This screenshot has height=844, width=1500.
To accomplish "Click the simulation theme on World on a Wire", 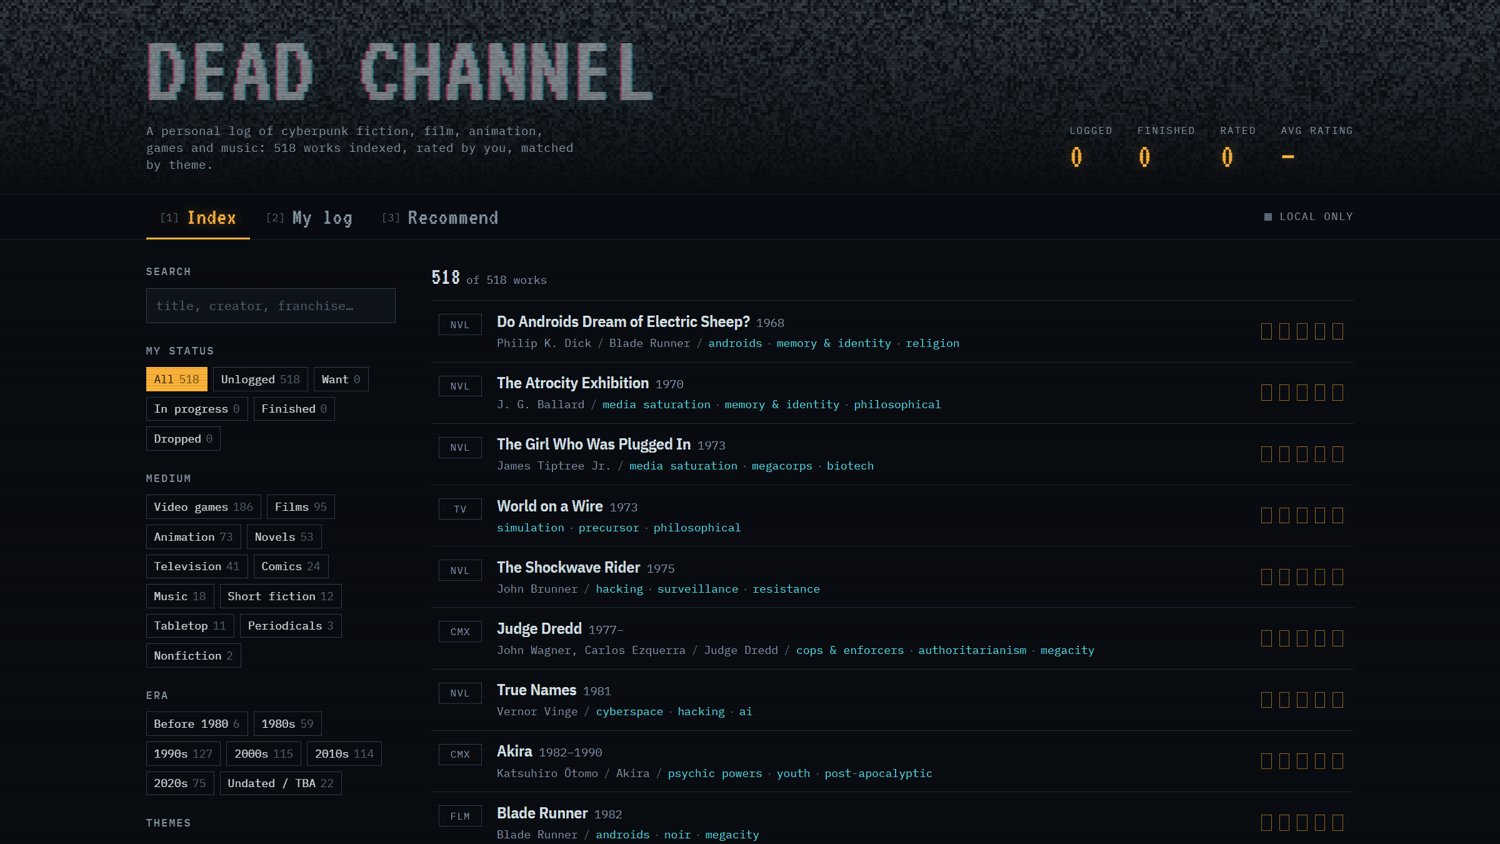I will pos(531,528).
